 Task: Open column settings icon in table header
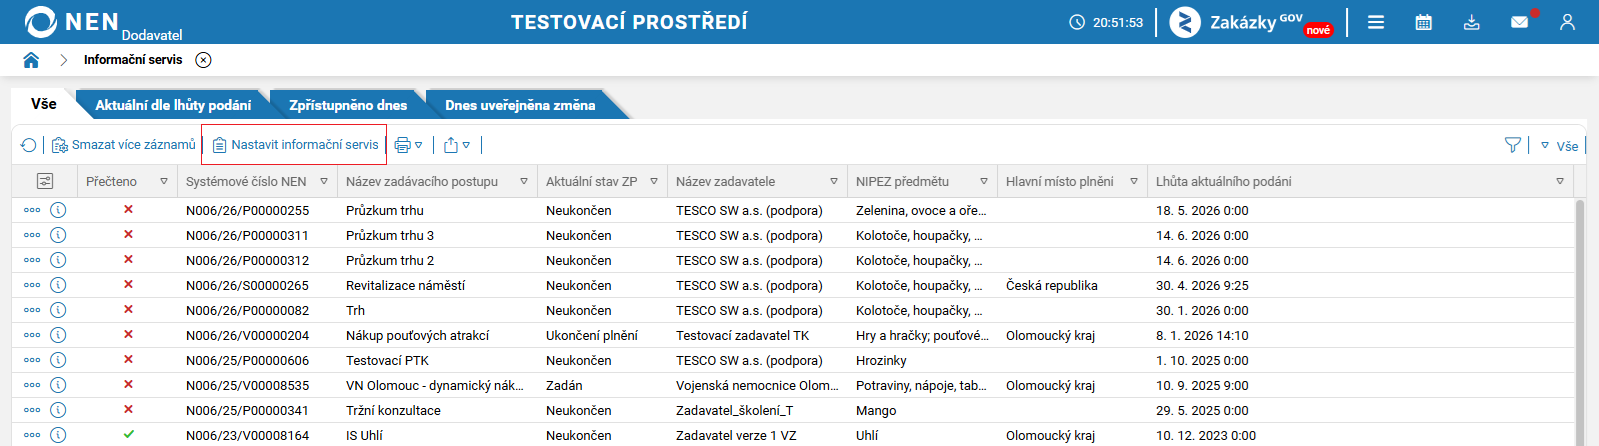pyautogui.click(x=44, y=181)
